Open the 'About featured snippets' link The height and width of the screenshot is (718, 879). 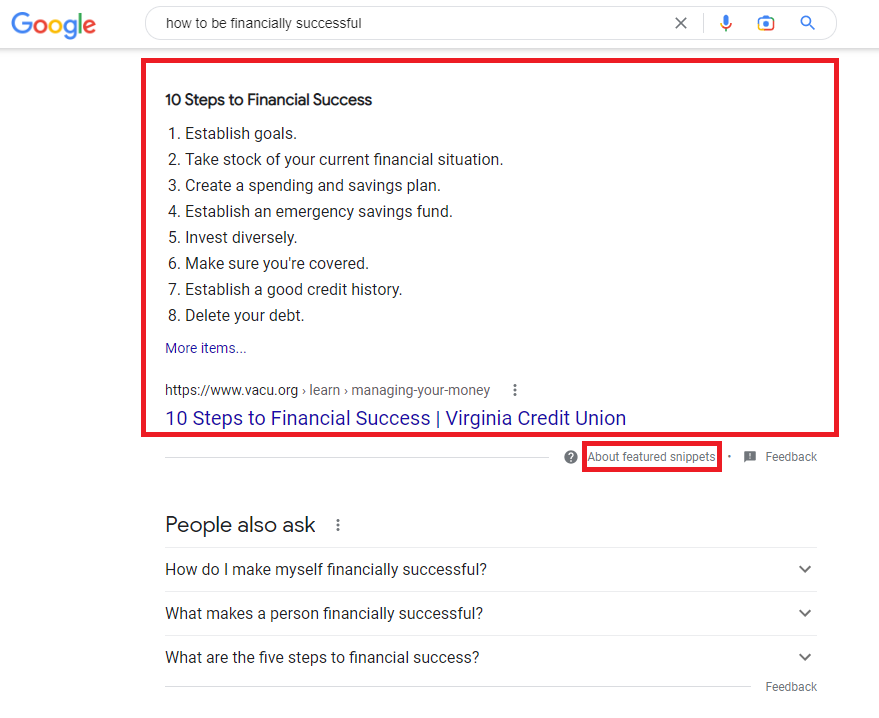pyautogui.click(x=651, y=456)
